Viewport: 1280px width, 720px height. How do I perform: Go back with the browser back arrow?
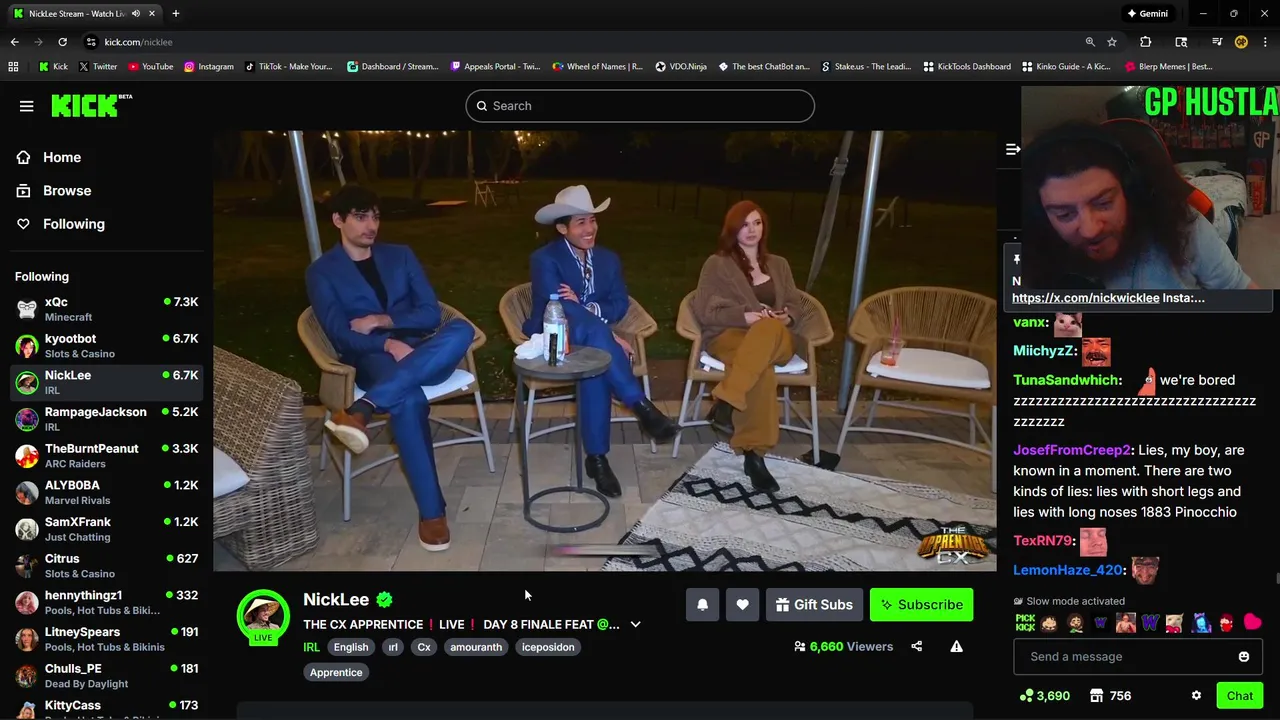tap(14, 42)
